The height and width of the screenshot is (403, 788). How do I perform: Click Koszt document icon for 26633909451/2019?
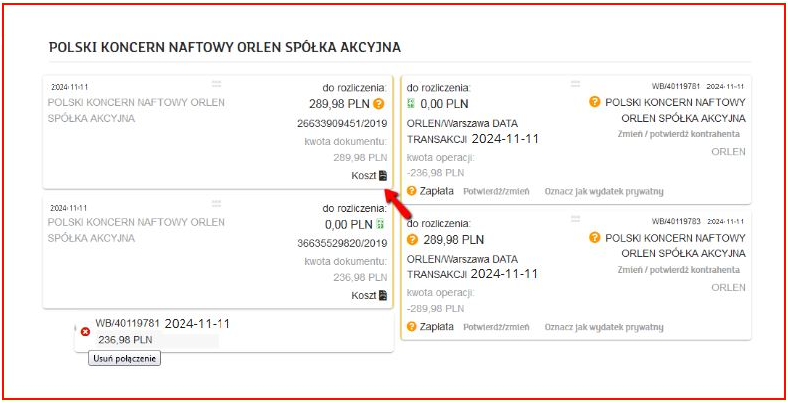pyautogui.click(x=383, y=176)
